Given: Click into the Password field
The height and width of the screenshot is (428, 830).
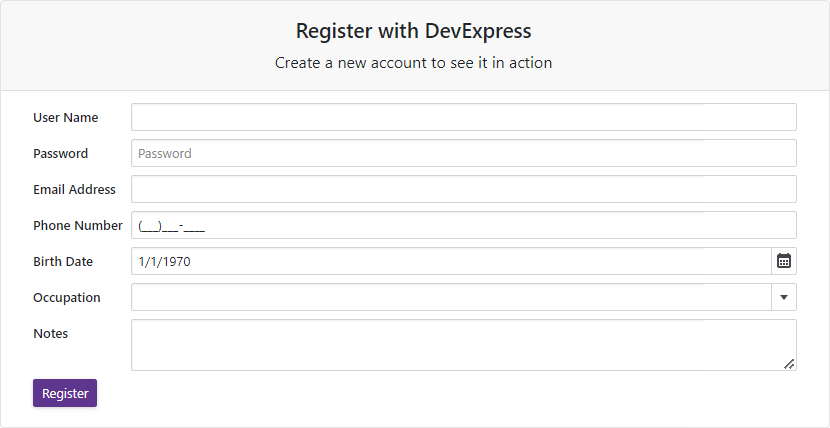Looking at the screenshot, I should (463, 153).
